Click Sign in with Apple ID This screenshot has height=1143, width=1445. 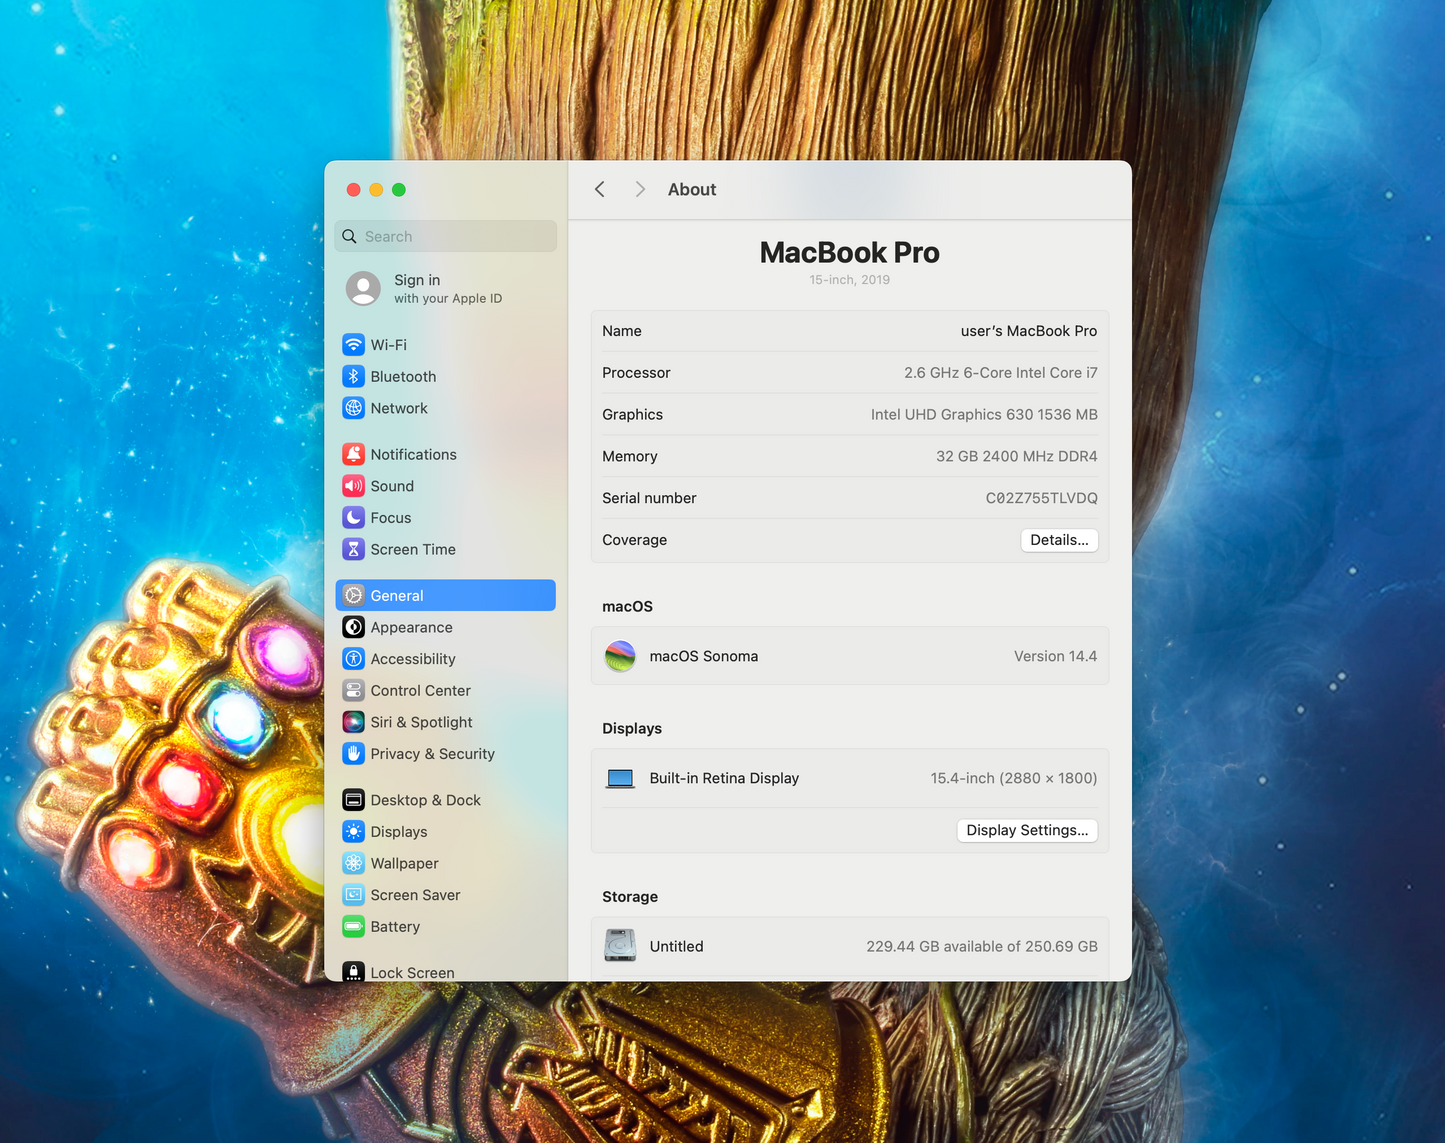pyautogui.click(x=446, y=288)
